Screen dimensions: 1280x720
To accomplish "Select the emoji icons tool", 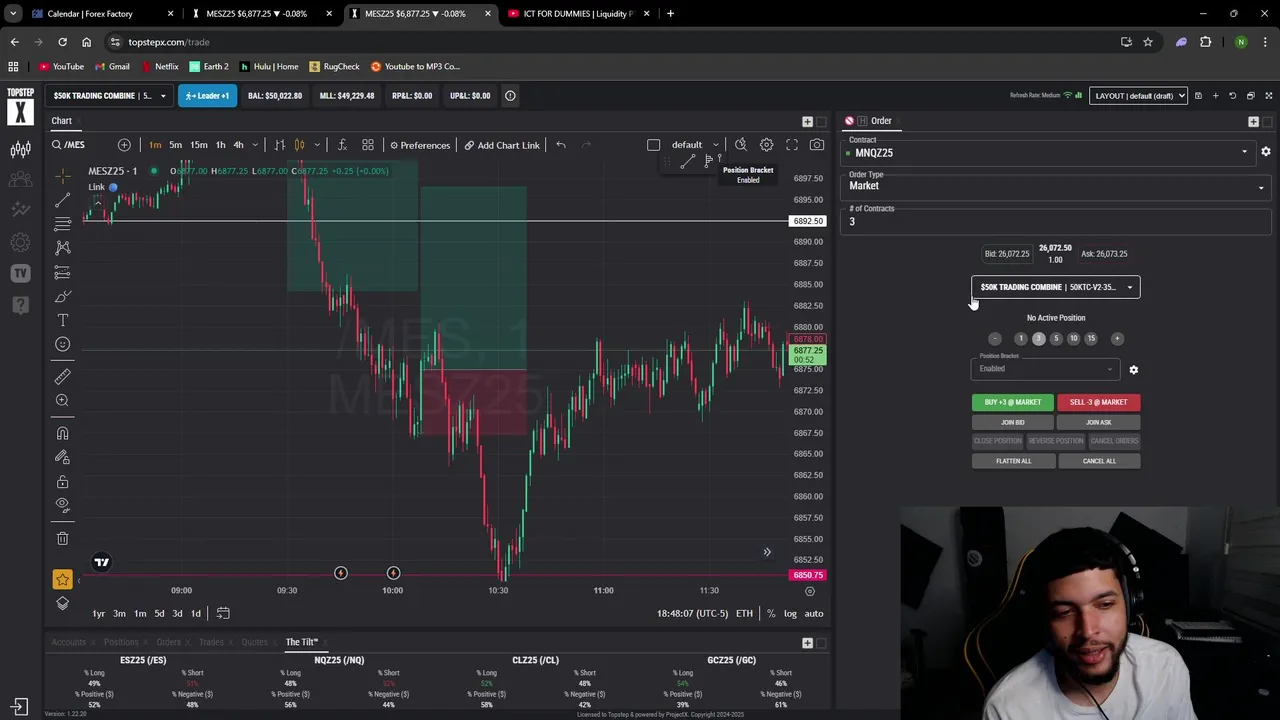I will tap(63, 344).
